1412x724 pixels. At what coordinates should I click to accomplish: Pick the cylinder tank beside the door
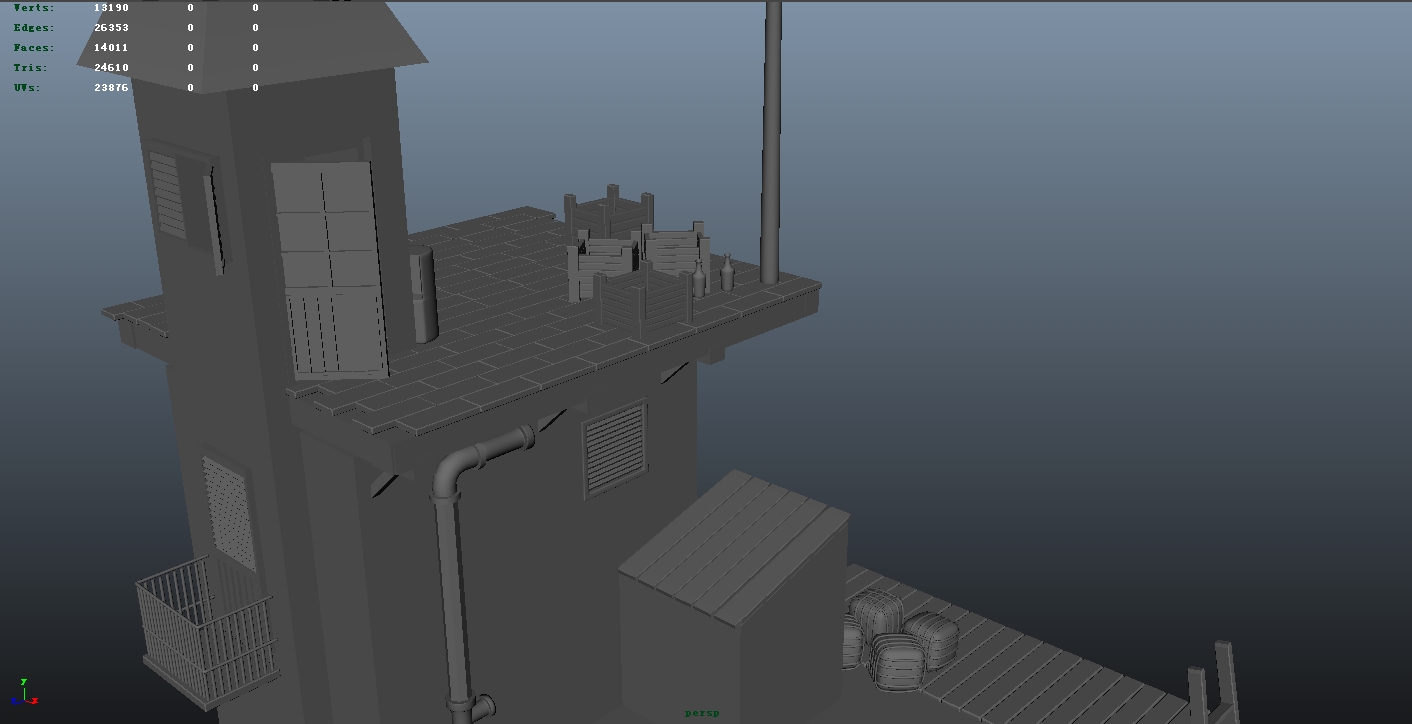coord(424,294)
